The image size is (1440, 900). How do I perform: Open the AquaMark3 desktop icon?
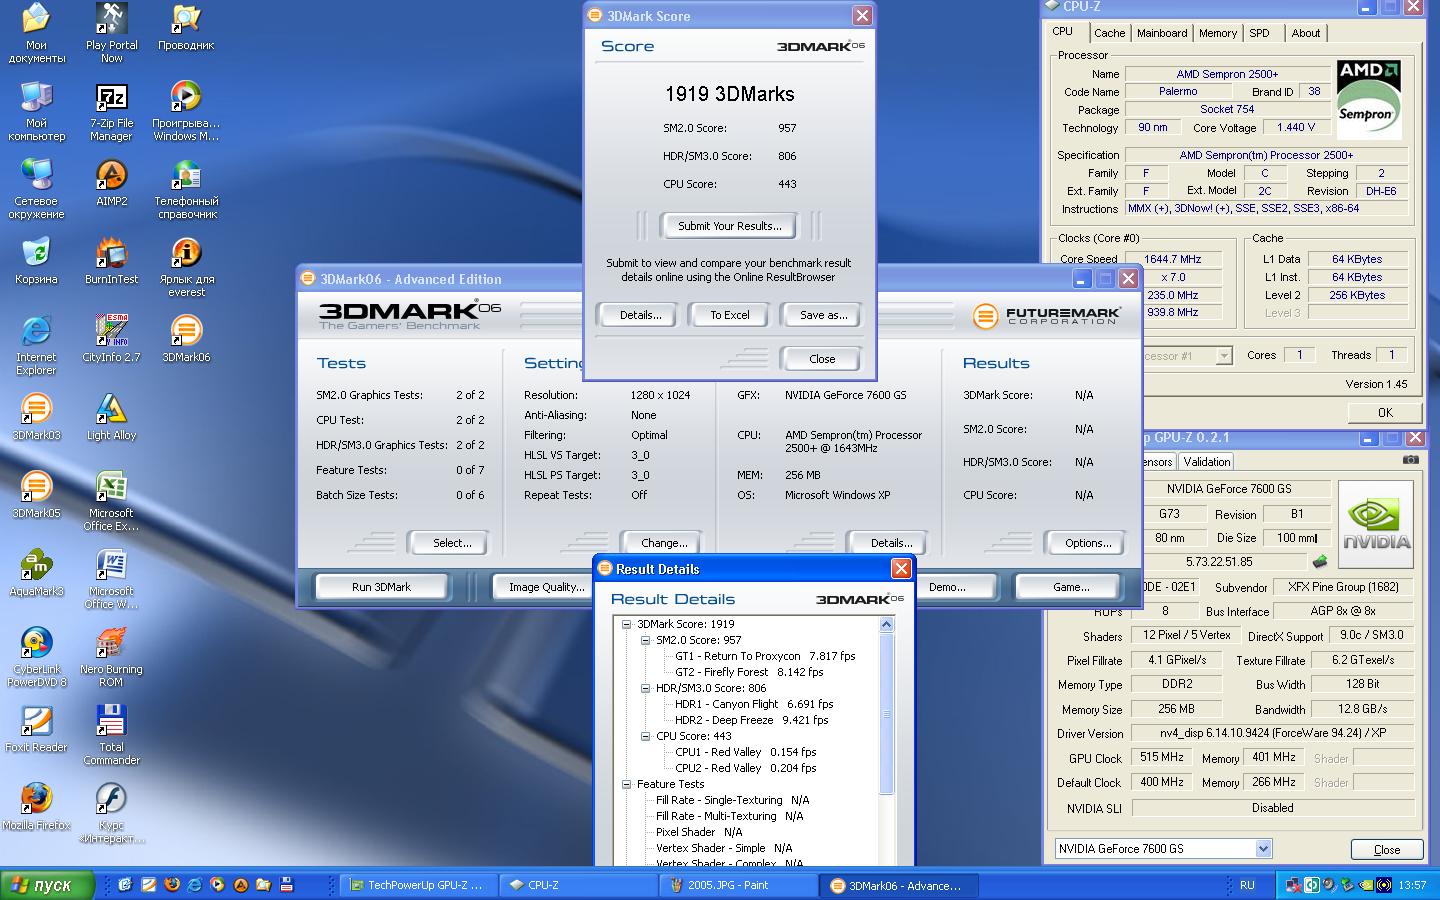coord(36,572)
